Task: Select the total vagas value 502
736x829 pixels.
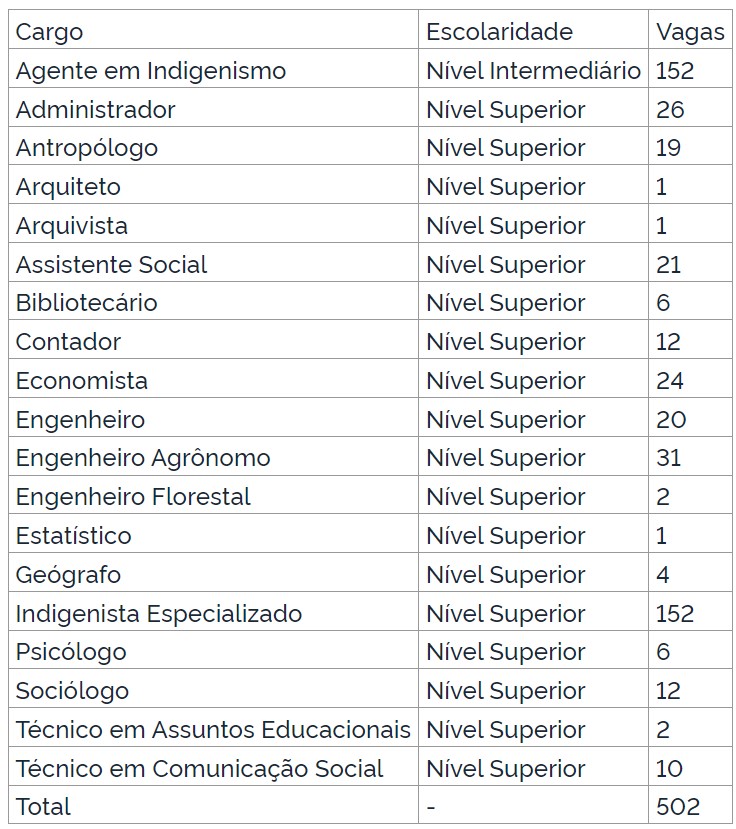Action: [x=678, y=807]
